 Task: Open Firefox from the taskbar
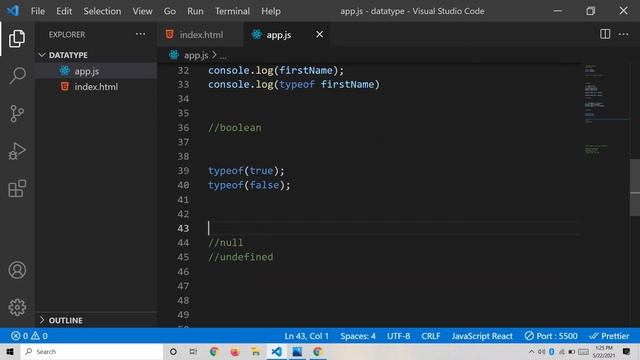(x=235, y=351)
